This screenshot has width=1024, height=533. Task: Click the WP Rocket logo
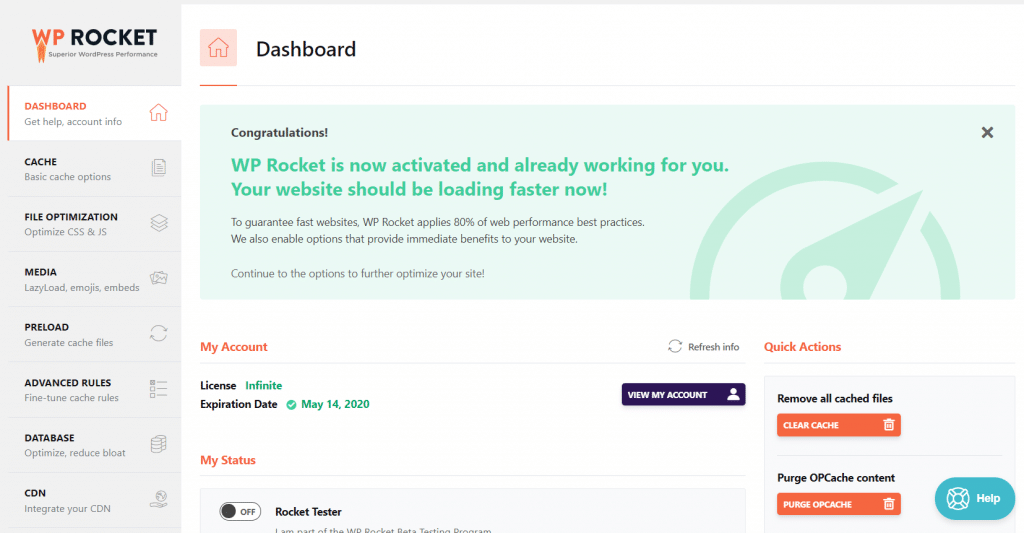tap(94, 42)
